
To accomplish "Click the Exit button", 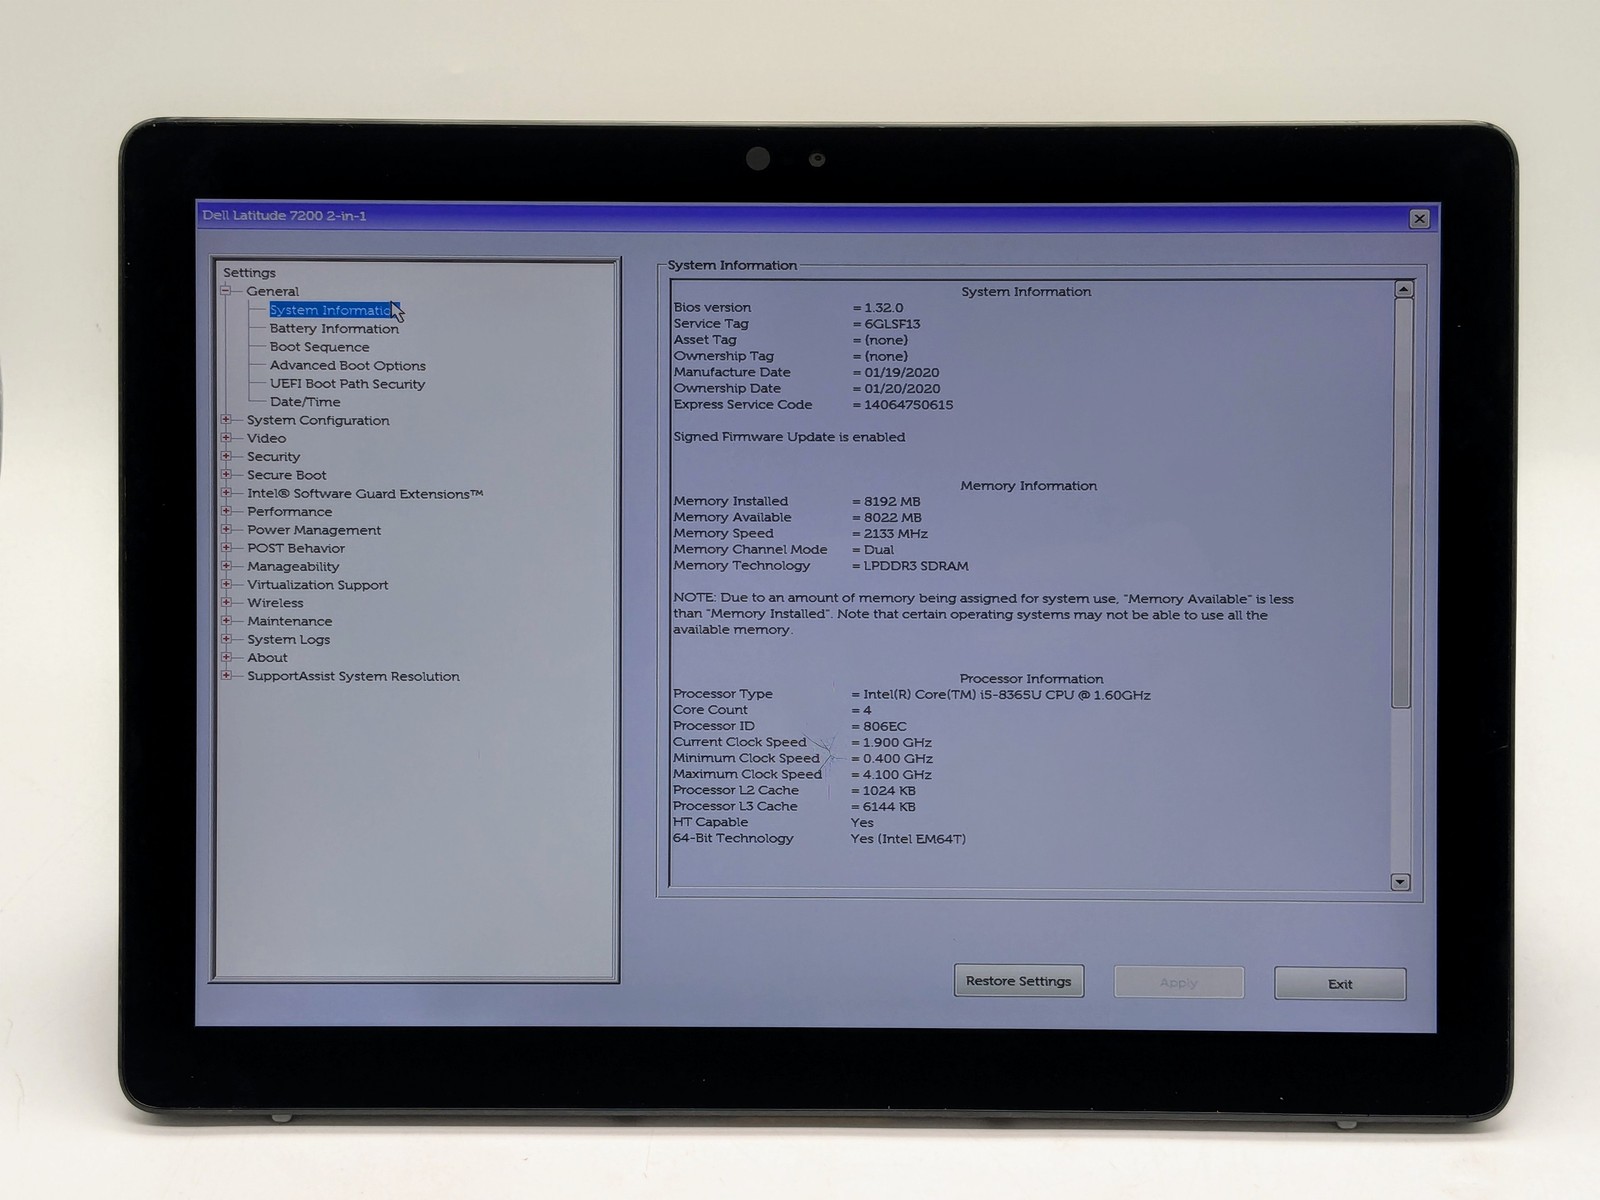I will 1340,984.
